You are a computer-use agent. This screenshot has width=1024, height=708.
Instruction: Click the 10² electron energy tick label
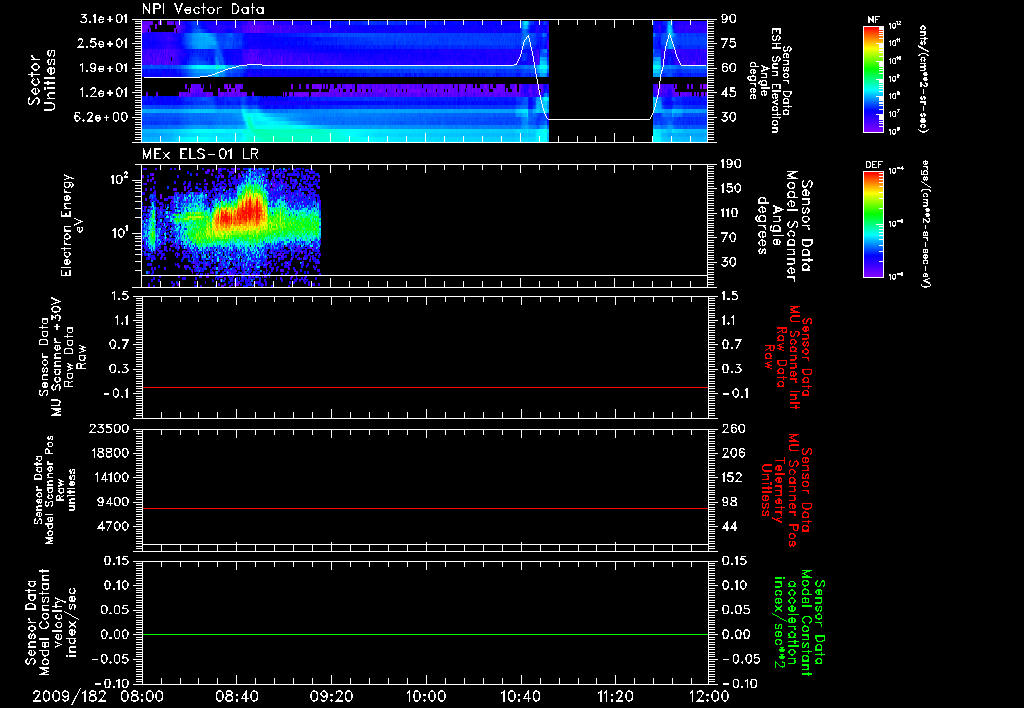(x=119, y=179)
